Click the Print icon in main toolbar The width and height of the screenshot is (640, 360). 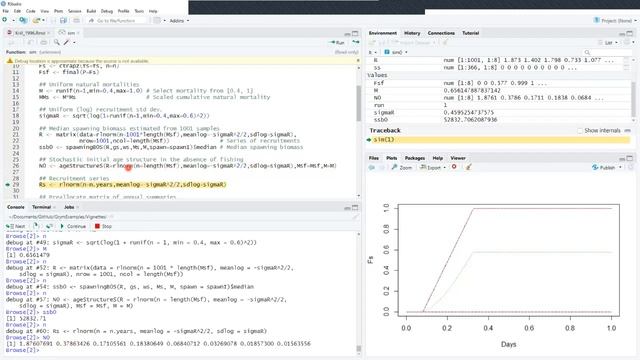click(x=76, y=20)
